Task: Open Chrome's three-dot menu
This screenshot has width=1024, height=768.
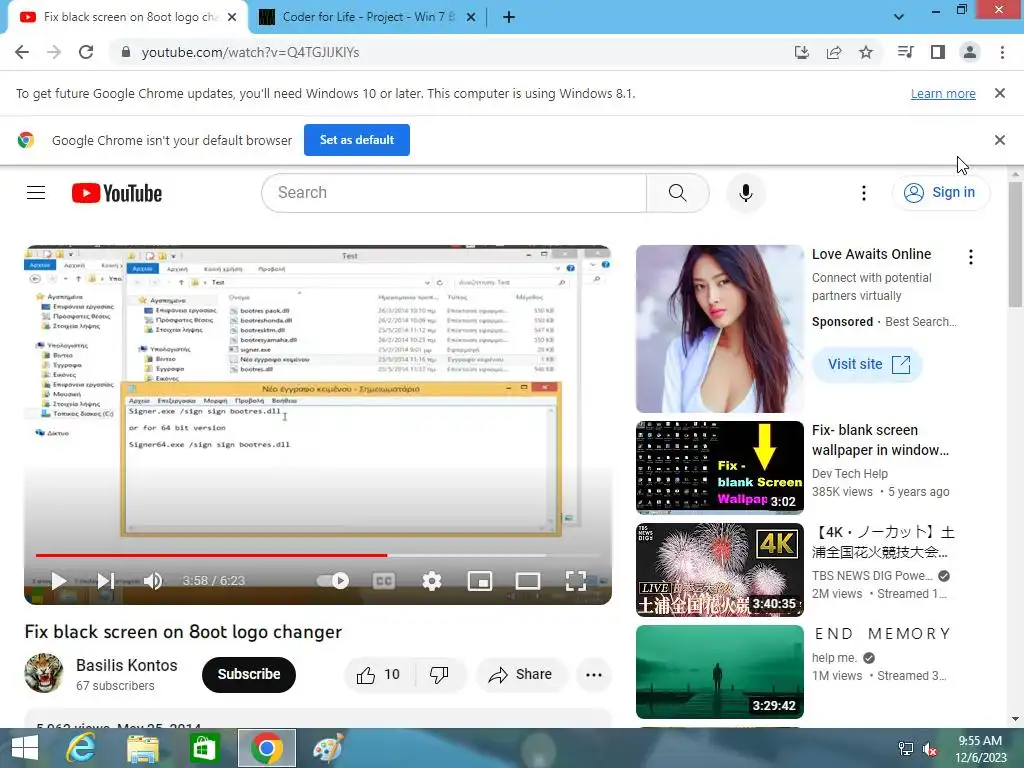Action: (1002, 52)
